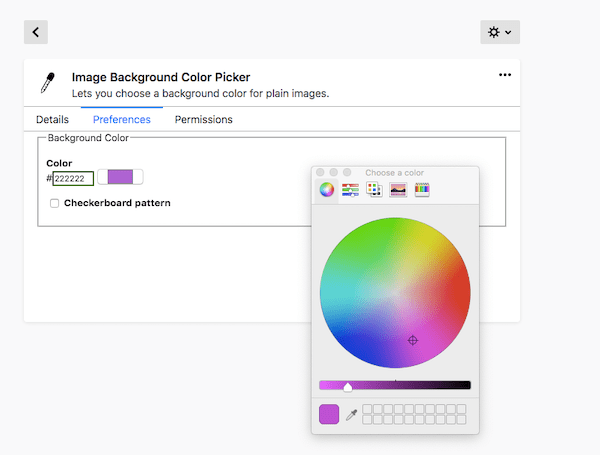Click the purple color swatch button
Screen dimensions: 600x455
tap(121, 177)
